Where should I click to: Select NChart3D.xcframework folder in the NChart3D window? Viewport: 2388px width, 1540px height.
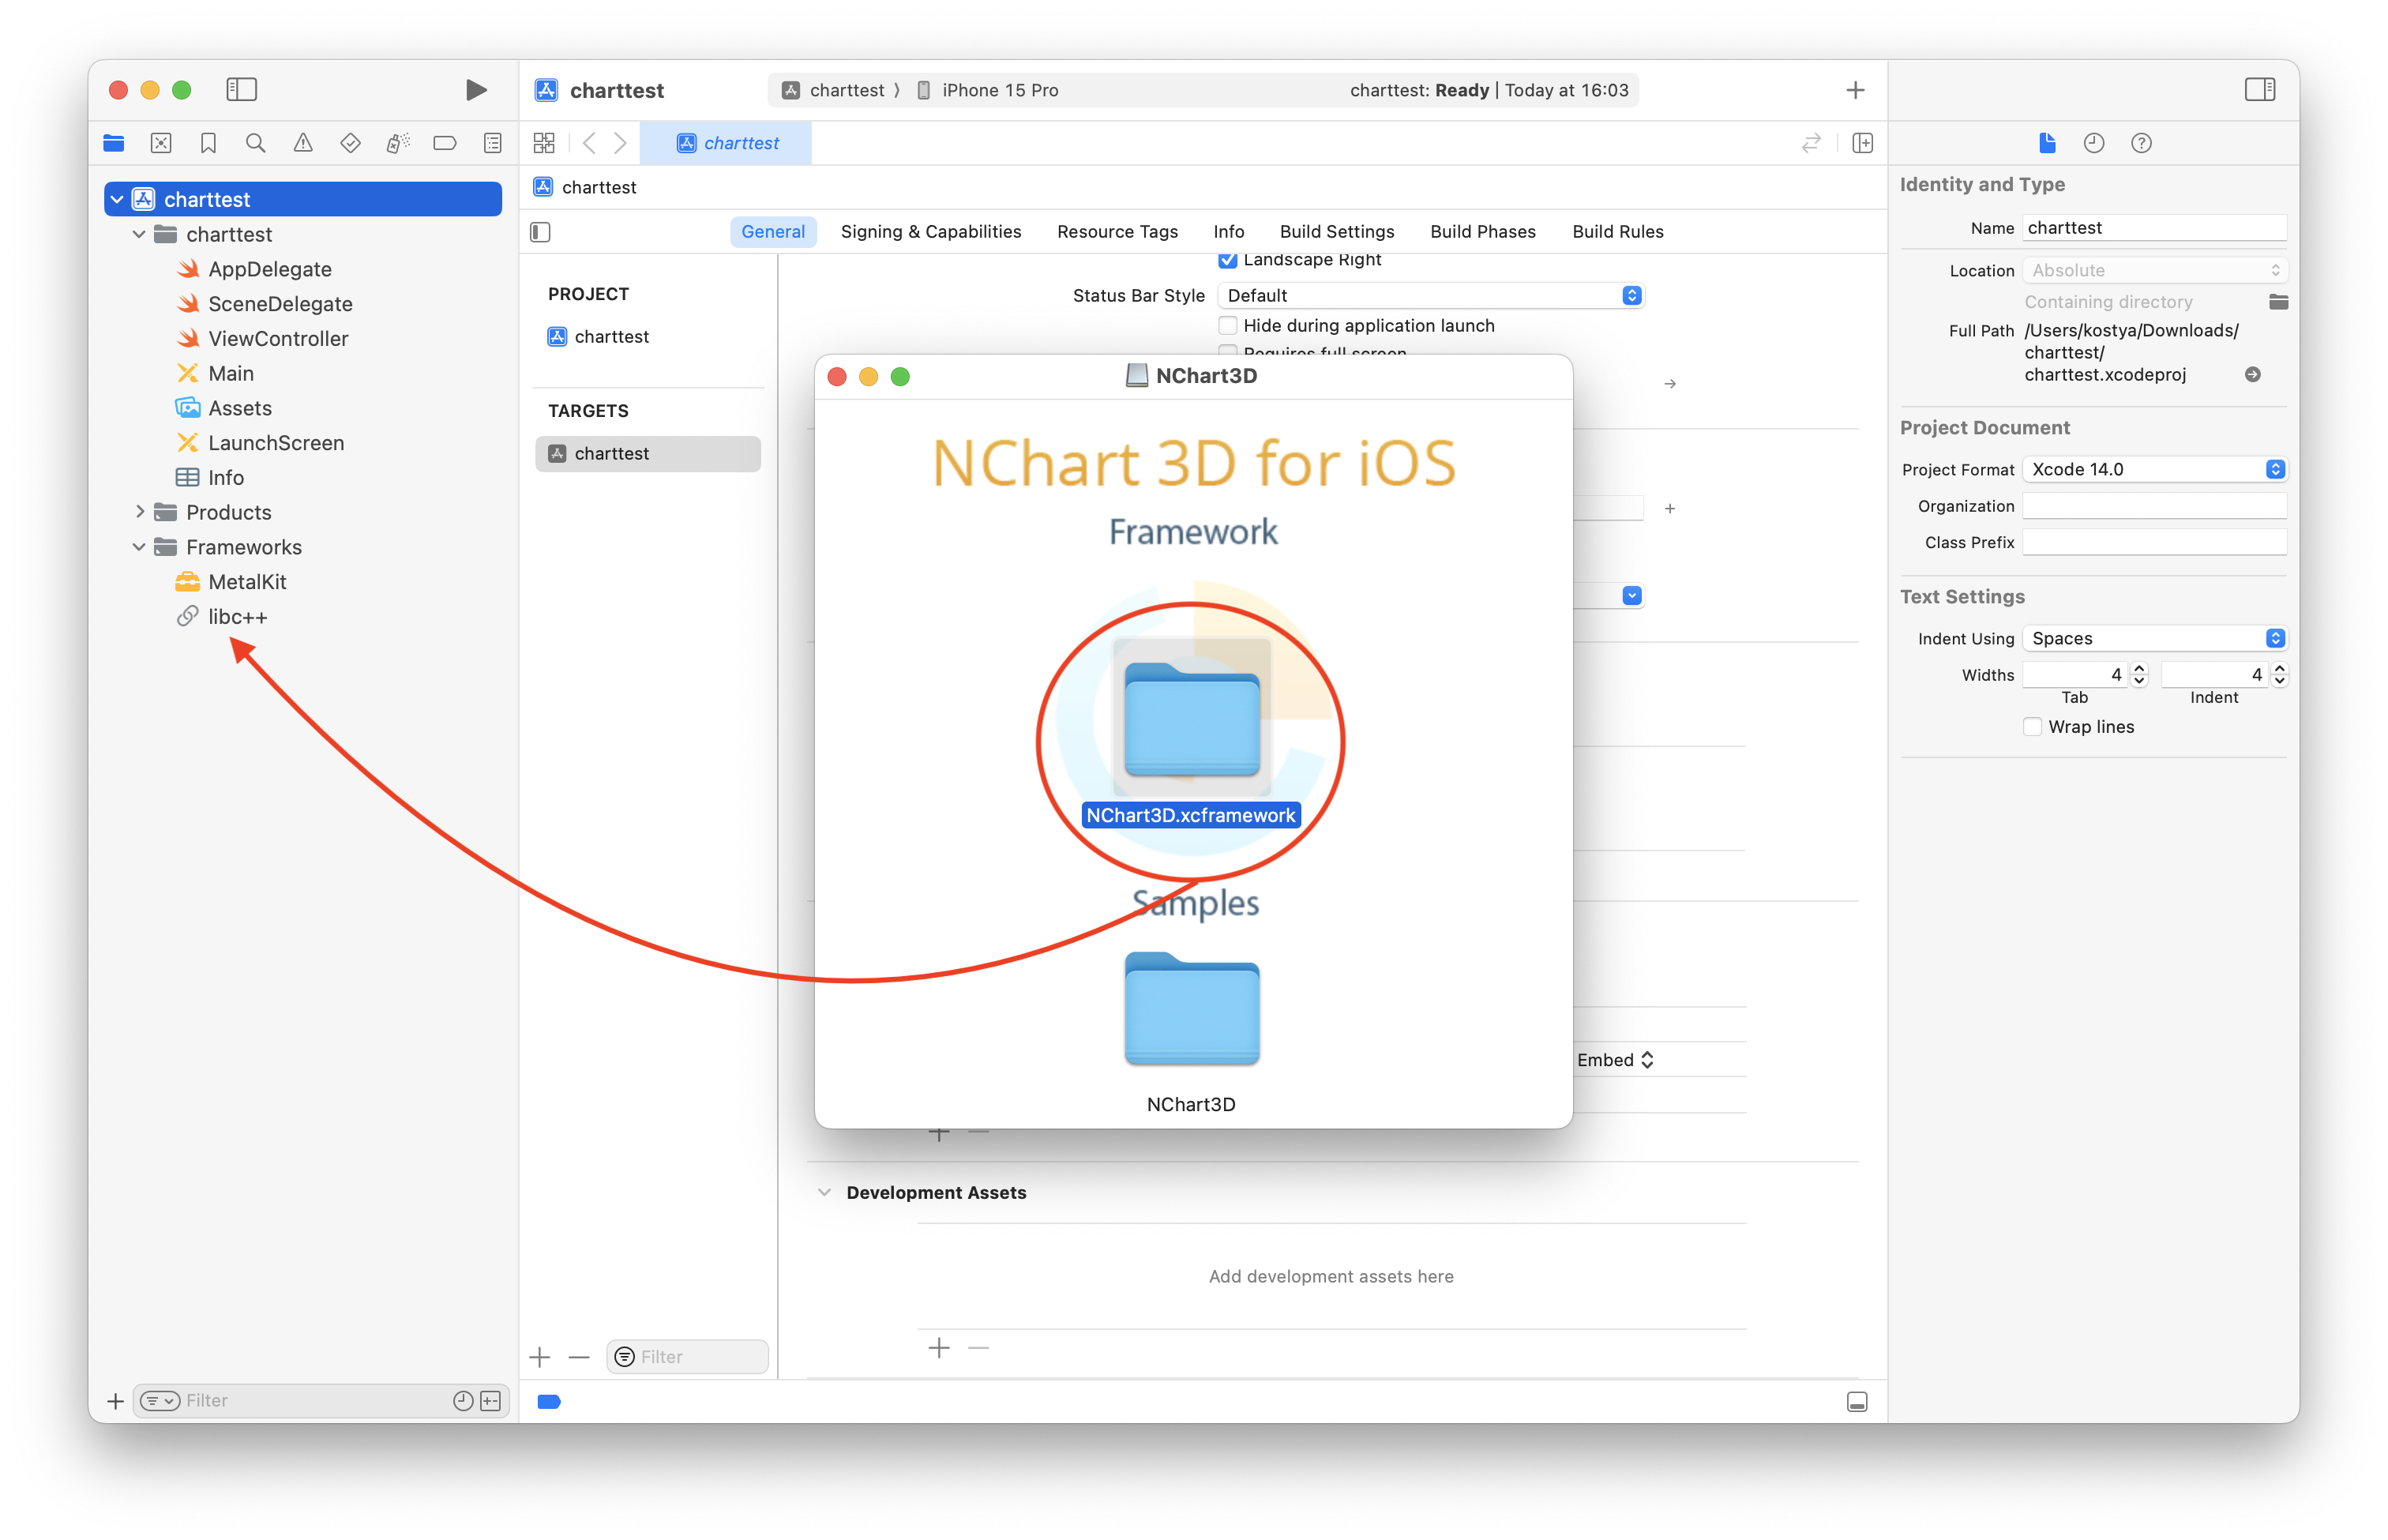(1191, 732)
